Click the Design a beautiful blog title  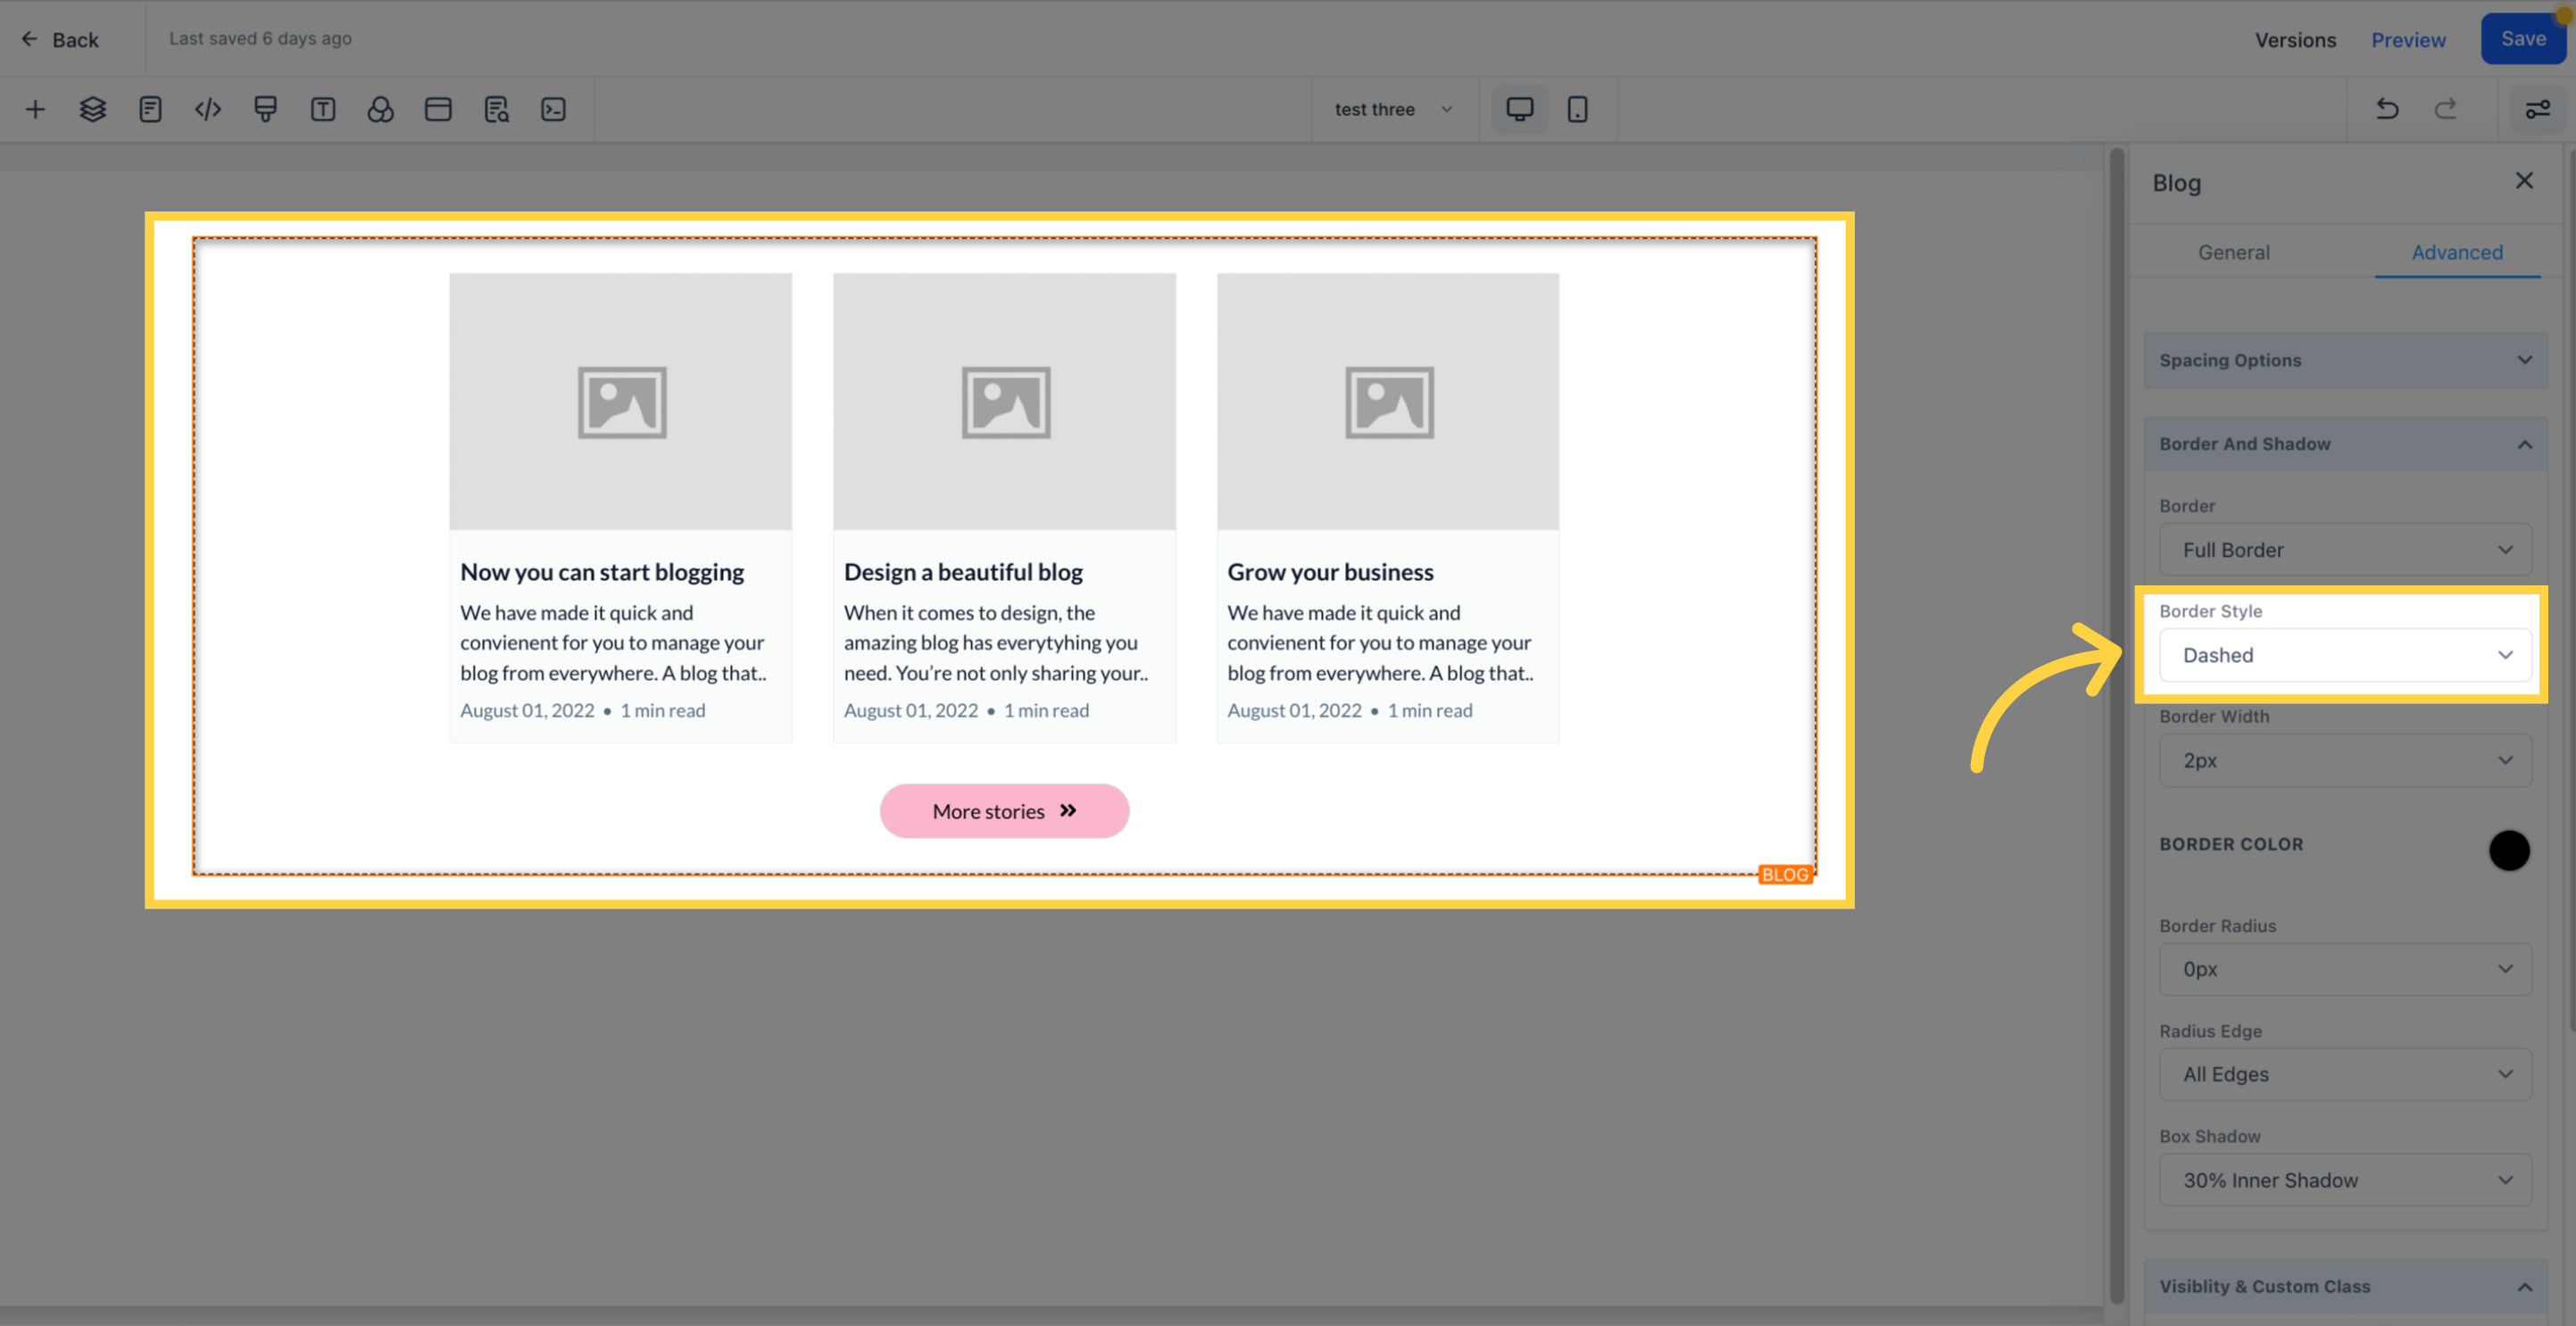coord(963,572)
